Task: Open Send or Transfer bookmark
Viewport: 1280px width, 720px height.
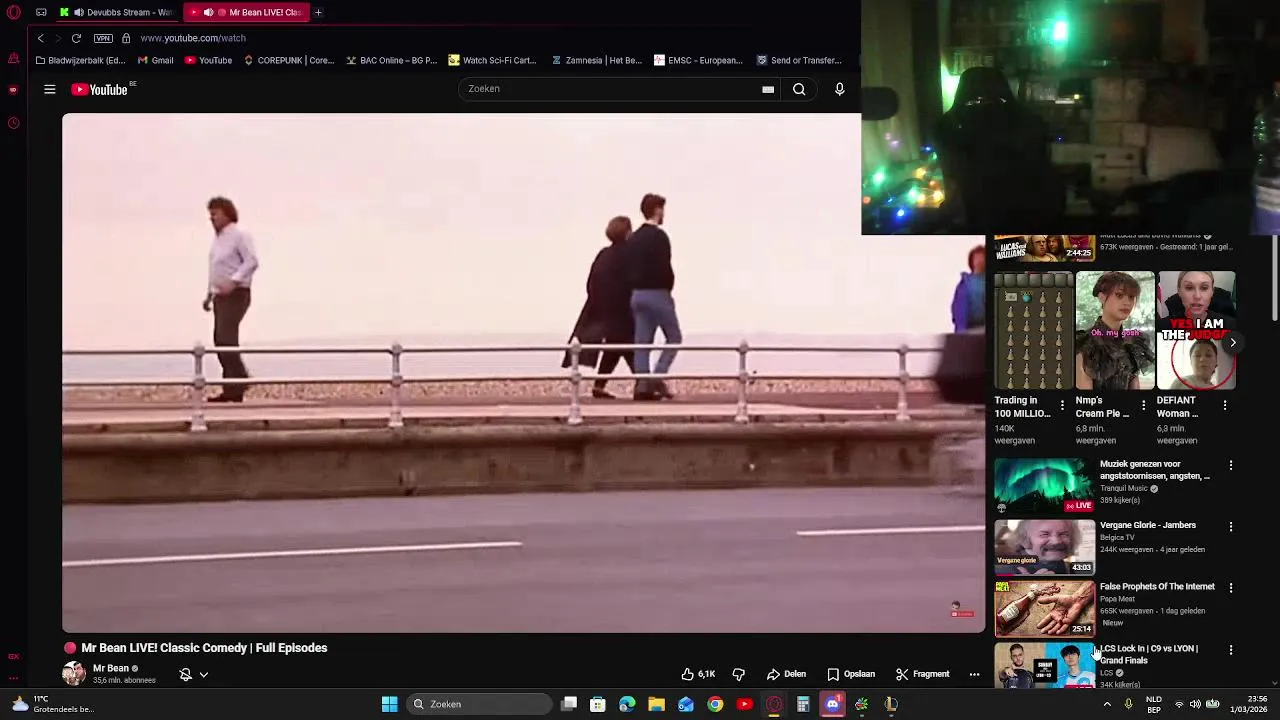Action: point(799,60)
